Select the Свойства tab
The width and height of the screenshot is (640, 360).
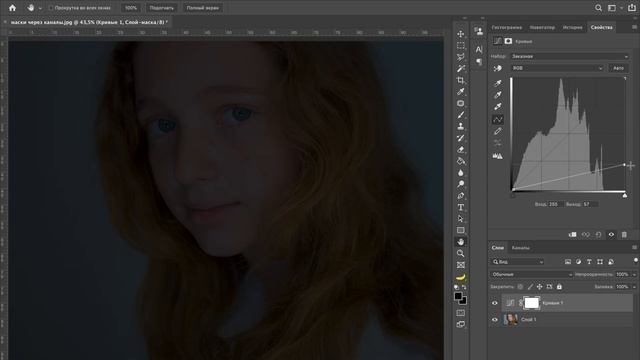[601, 27]
